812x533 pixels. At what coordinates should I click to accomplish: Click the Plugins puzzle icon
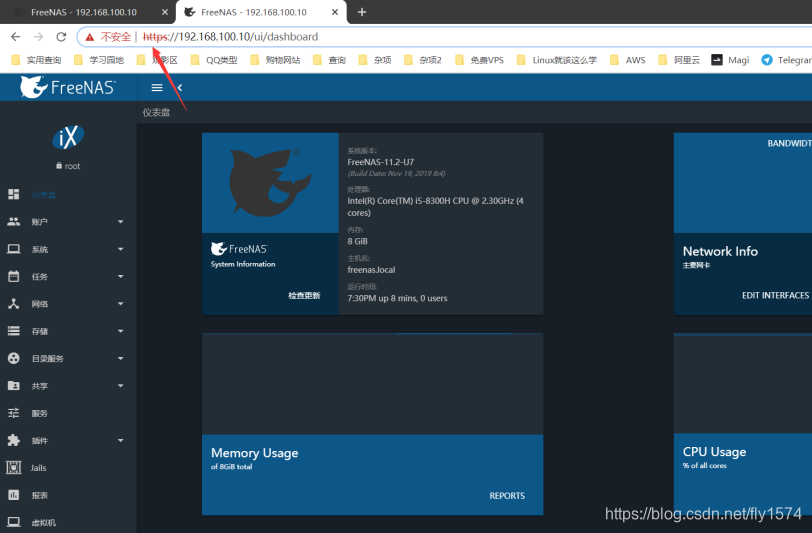coord(13,440)
